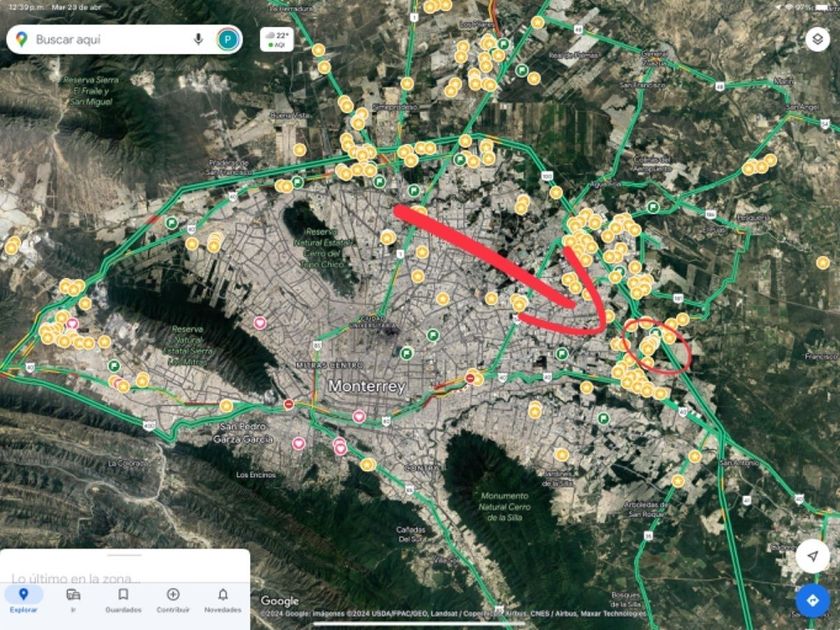Image resolution: width=840 pixels, height=630 pixels.
Task: Tap the panel's top drag handle
Action: pos(124,555)
